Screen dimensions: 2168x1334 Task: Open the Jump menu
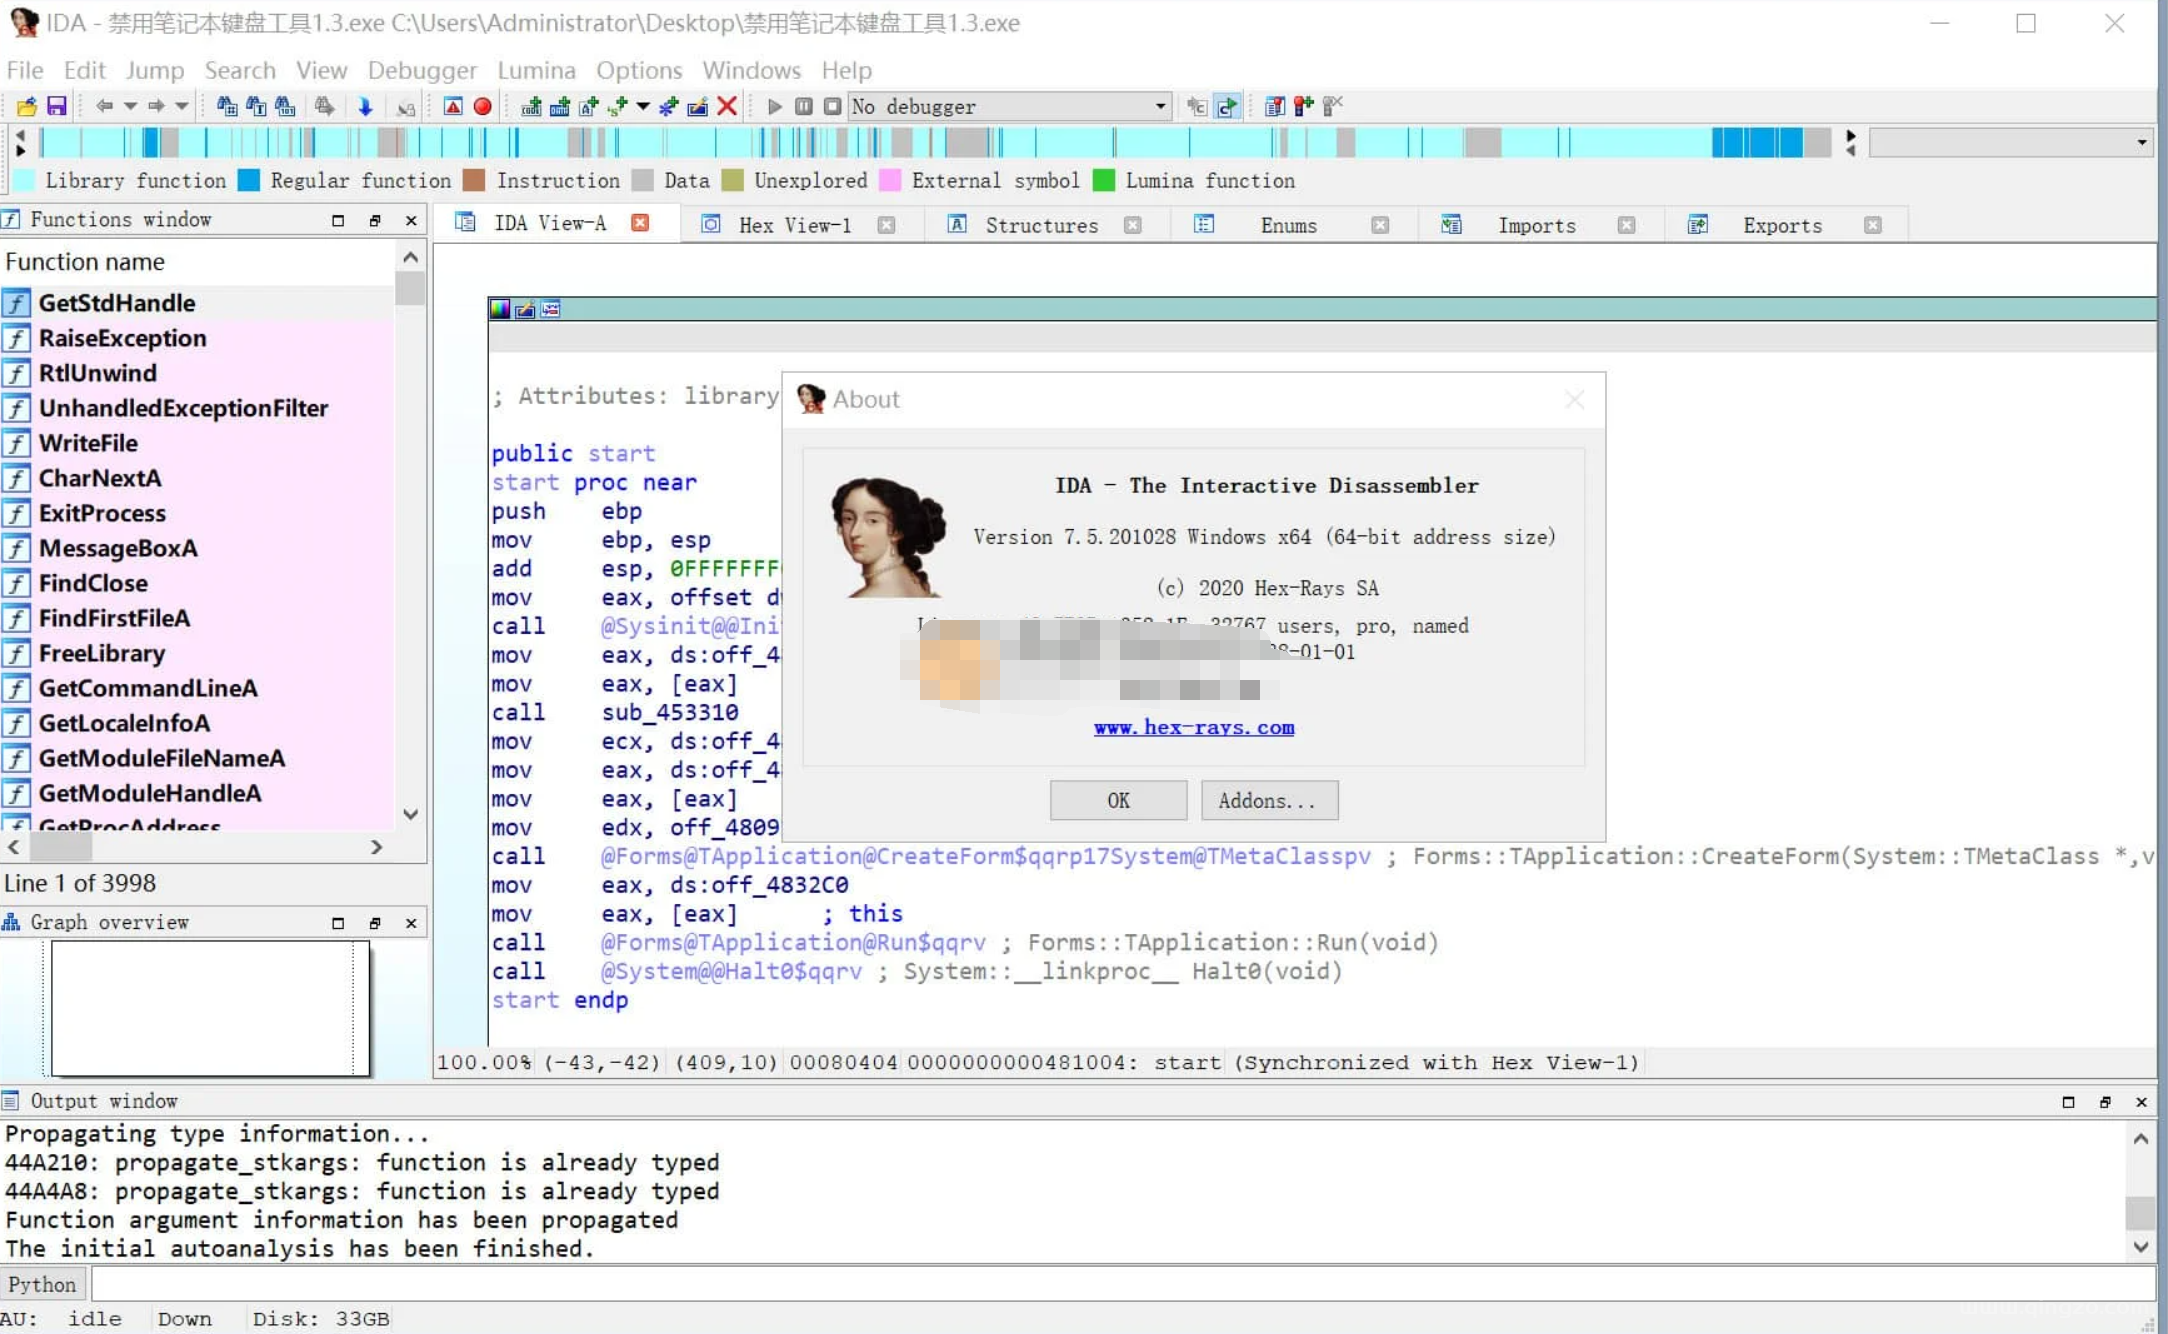tap(154, 70)
